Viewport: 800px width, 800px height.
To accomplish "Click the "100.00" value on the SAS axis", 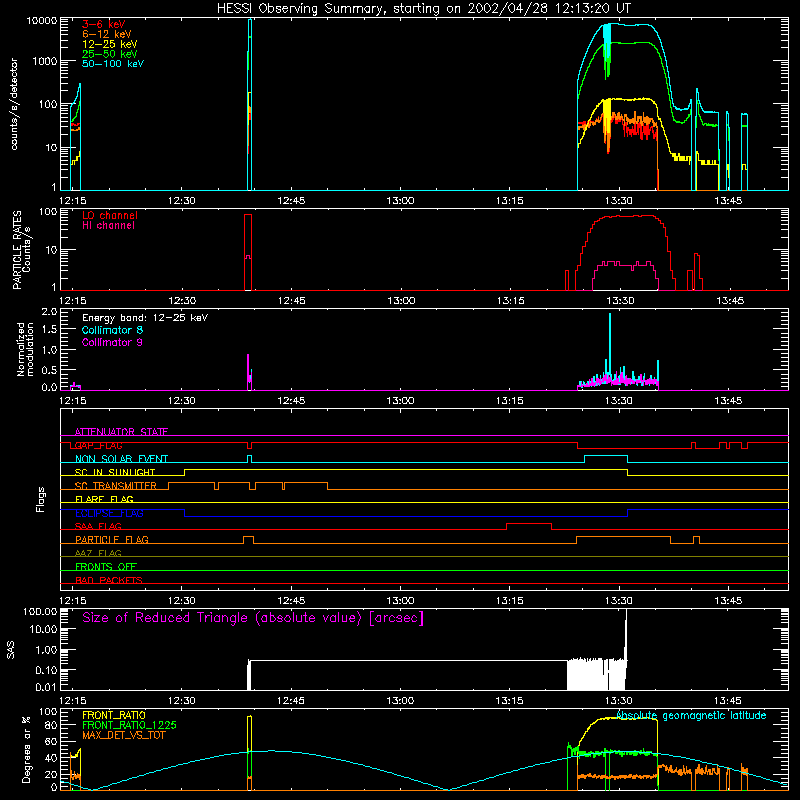I will click(x=40, y=611).
